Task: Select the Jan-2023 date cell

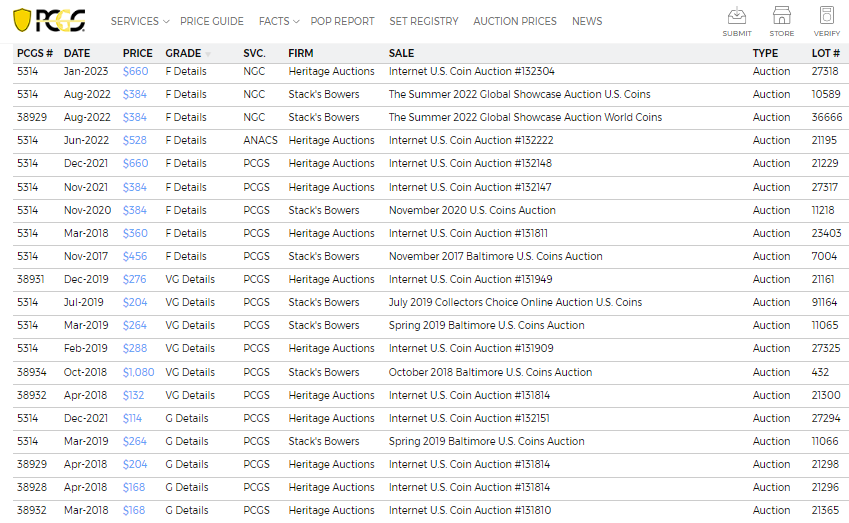Action: click(x=86, y=71)
